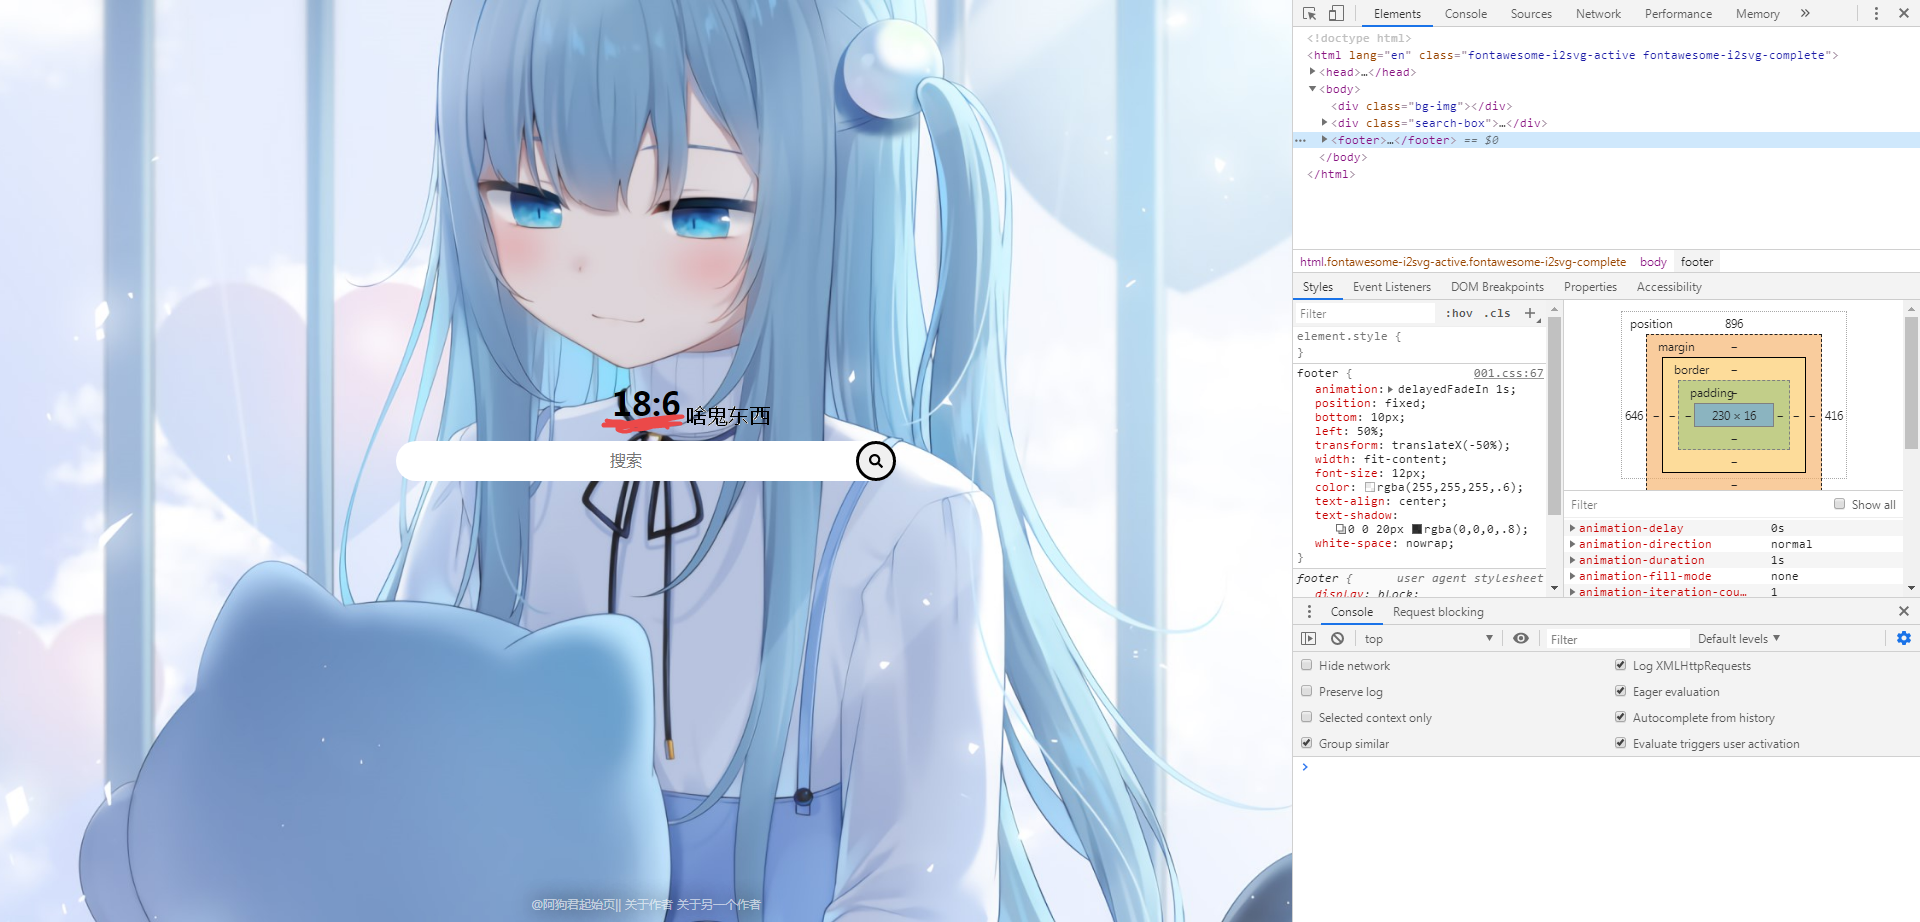The width and height of the screenshot is (1920, 922).
Task: Click the black text-shadow color swatch
Action: pyautogui.click(x=1417, y=529)
